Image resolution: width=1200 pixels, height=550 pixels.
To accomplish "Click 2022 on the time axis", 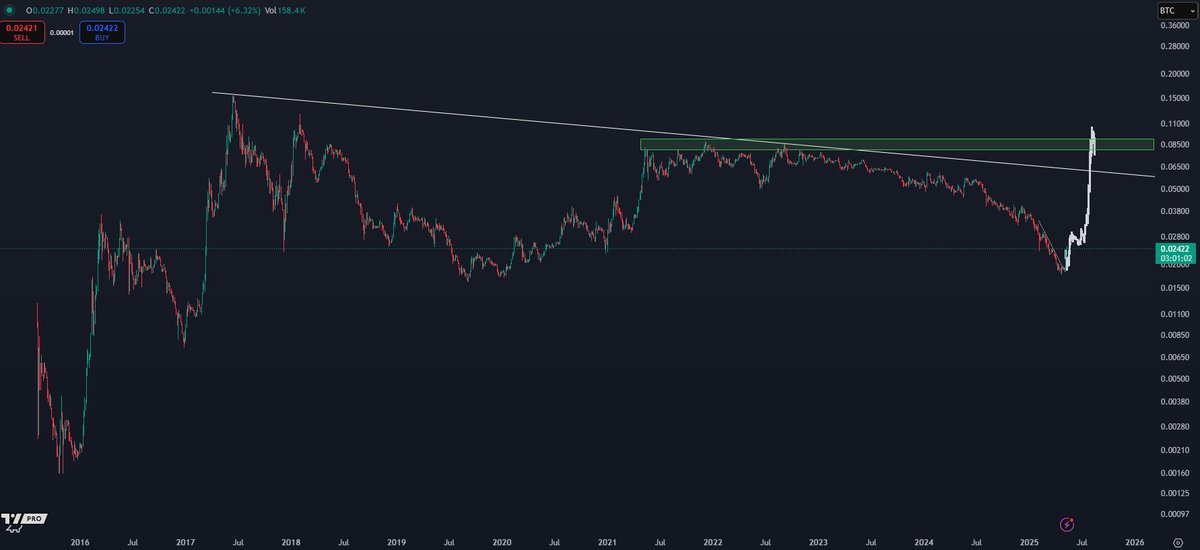I will (713, 542).
